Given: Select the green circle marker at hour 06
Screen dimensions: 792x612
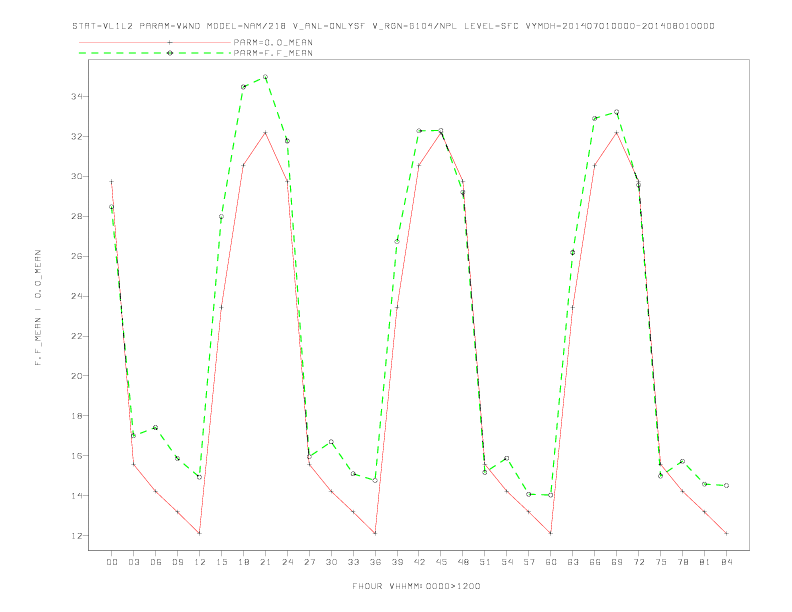Looking at the screenshot, I should click(155, 427).
